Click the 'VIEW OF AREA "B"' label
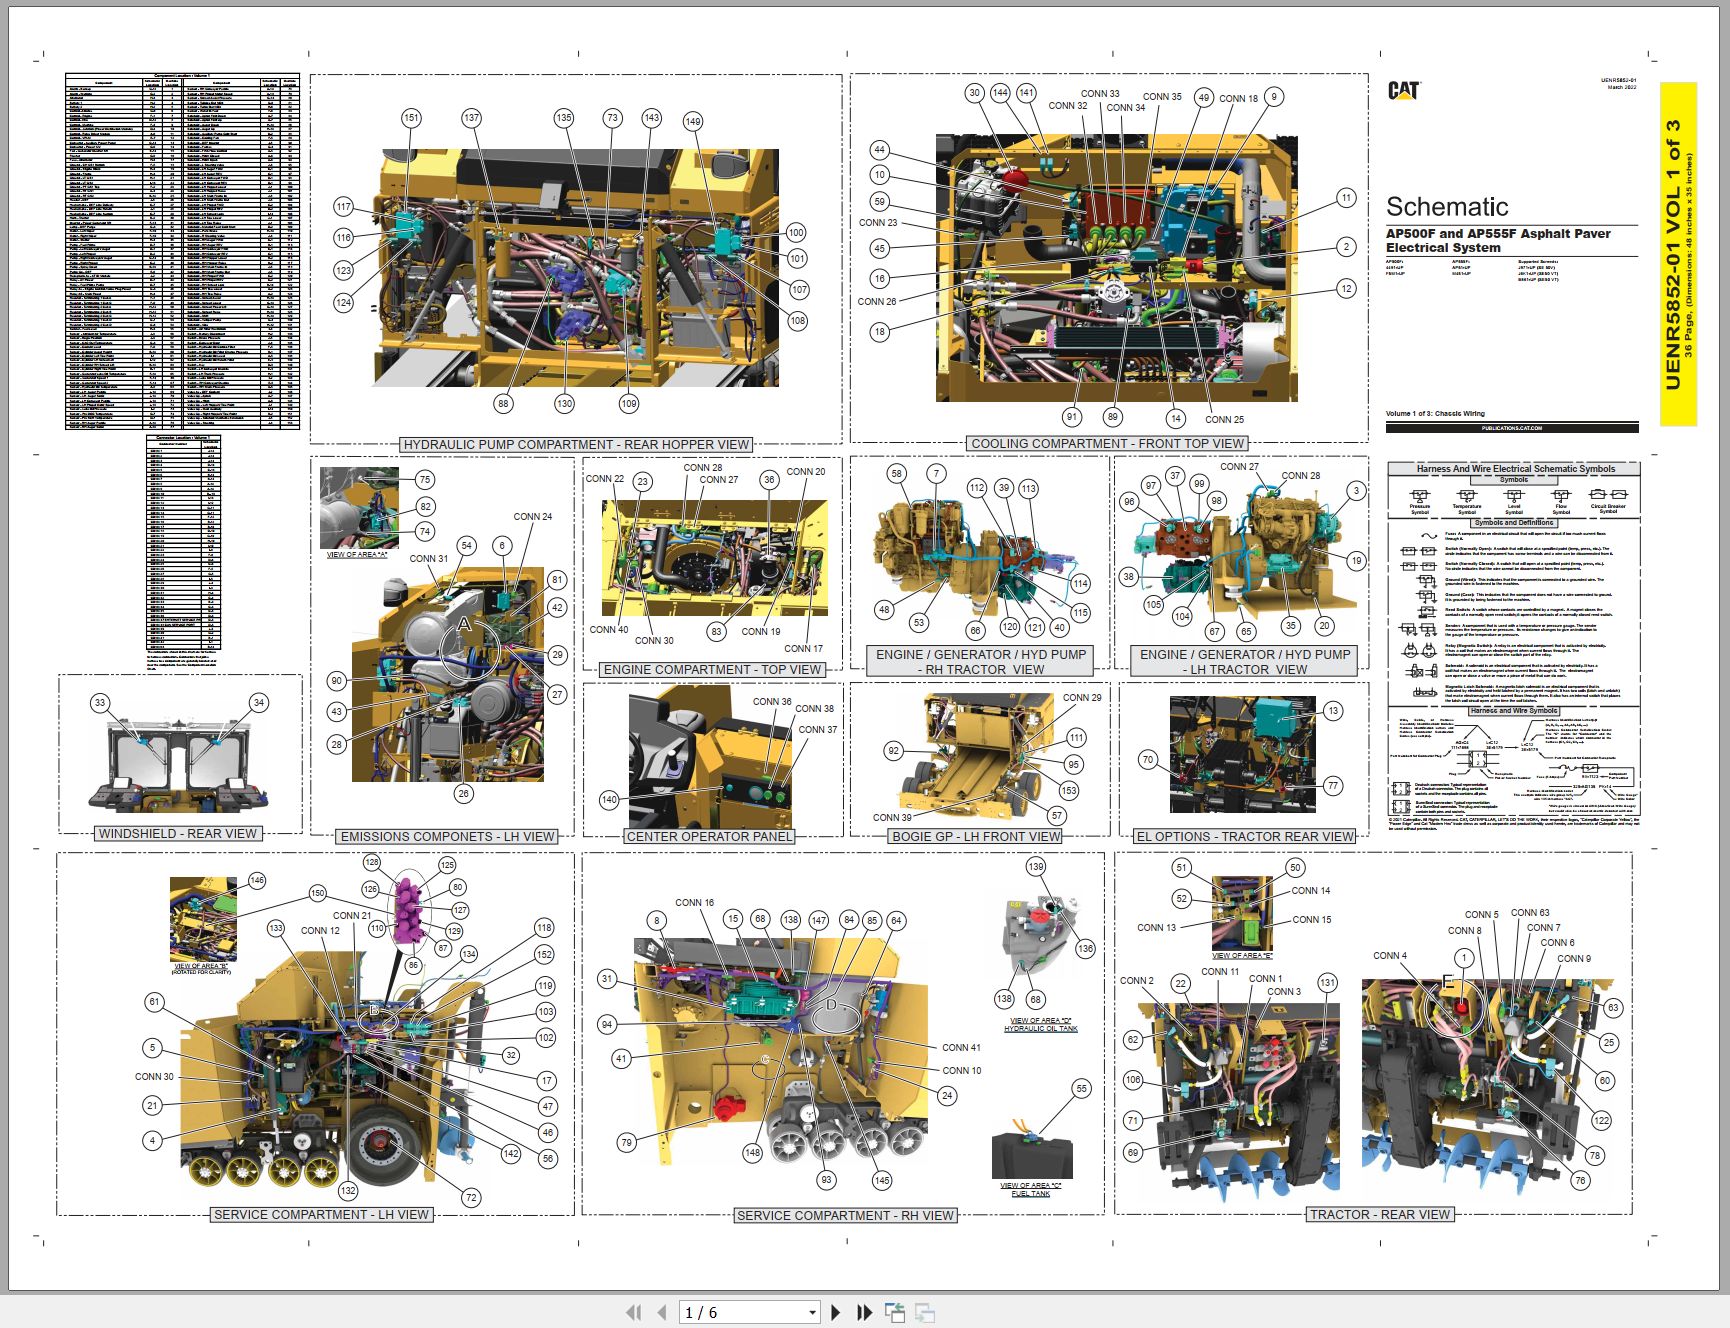 pos(202,968)
